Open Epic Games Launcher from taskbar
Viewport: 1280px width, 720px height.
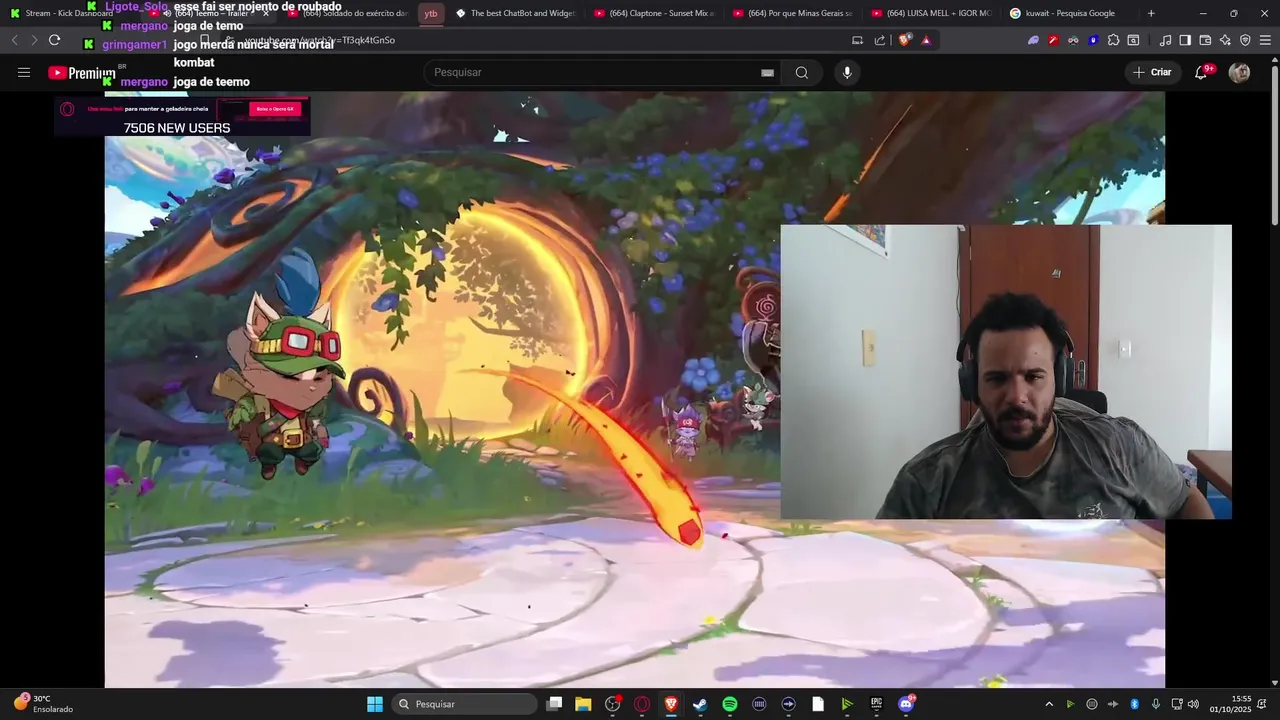876,704
